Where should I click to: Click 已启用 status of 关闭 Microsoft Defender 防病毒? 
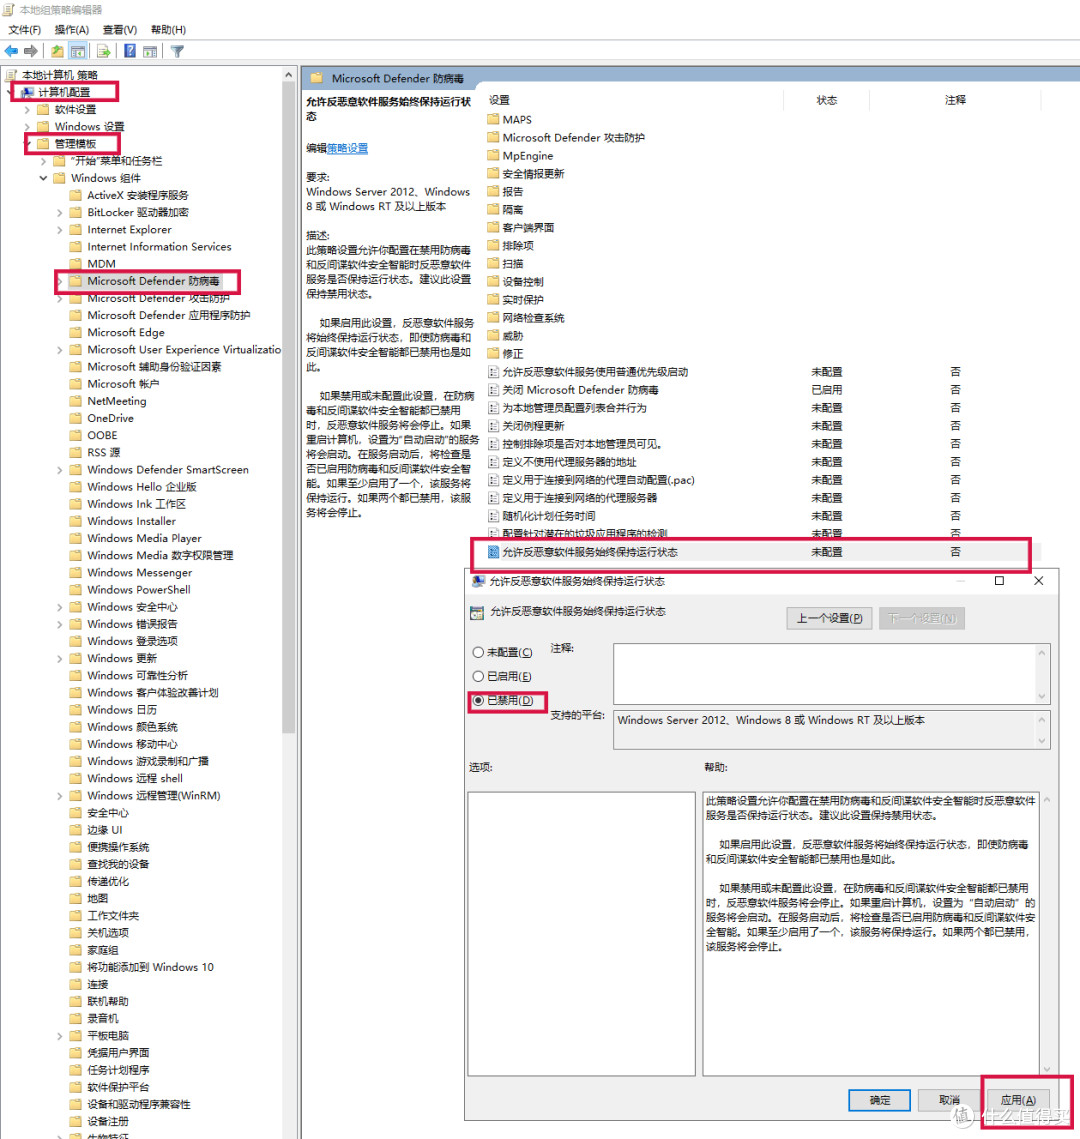pos(827,390)
